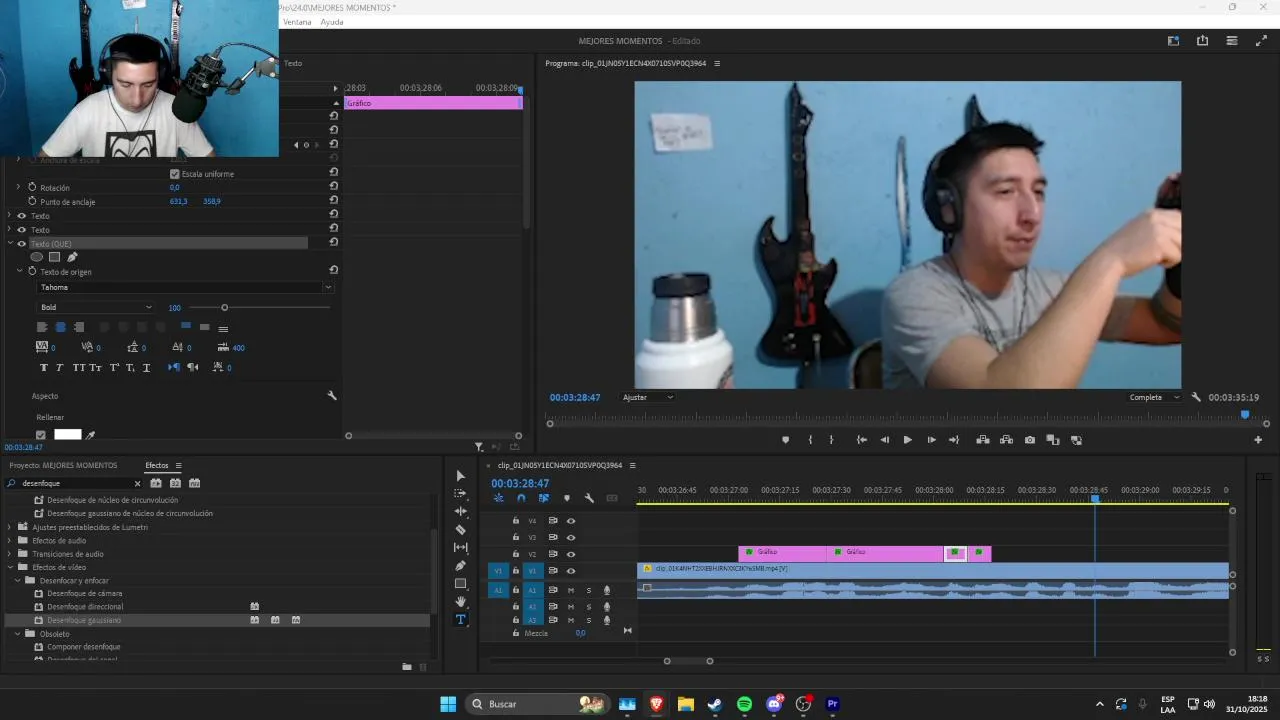Toggle the Rellenar fill checkbox
The height and width of the screenshot is (720, 1280).
[41, 435]
